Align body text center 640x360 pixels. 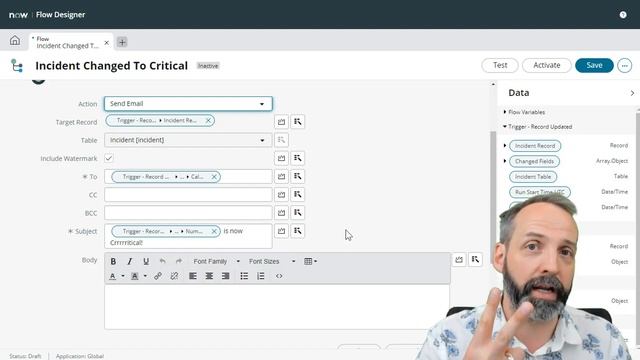209,276
